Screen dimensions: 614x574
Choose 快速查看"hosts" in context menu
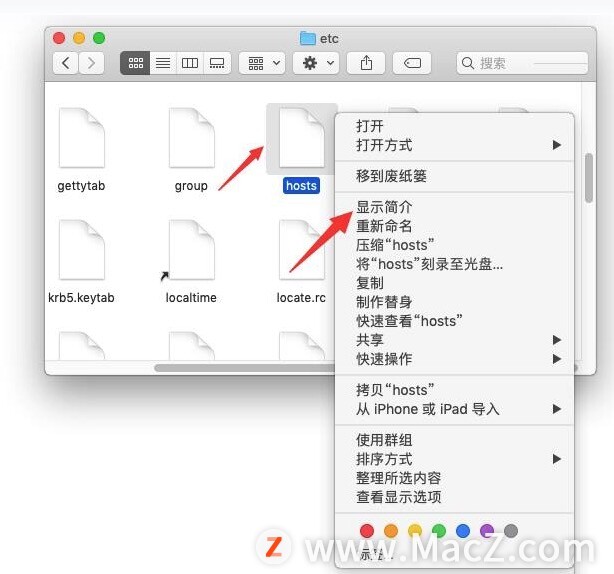click(454, 321)
